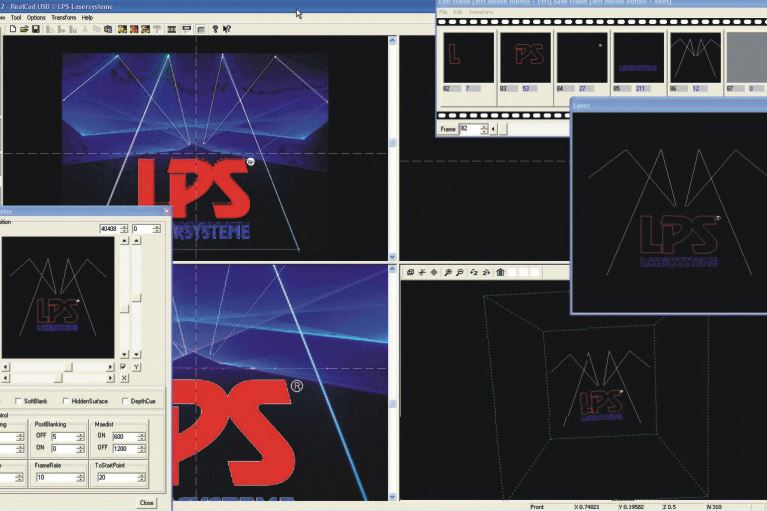This screenshot has width=767, height=511.
Task: Enable the SoftBlank checkbox
Action: coord(18,401)
